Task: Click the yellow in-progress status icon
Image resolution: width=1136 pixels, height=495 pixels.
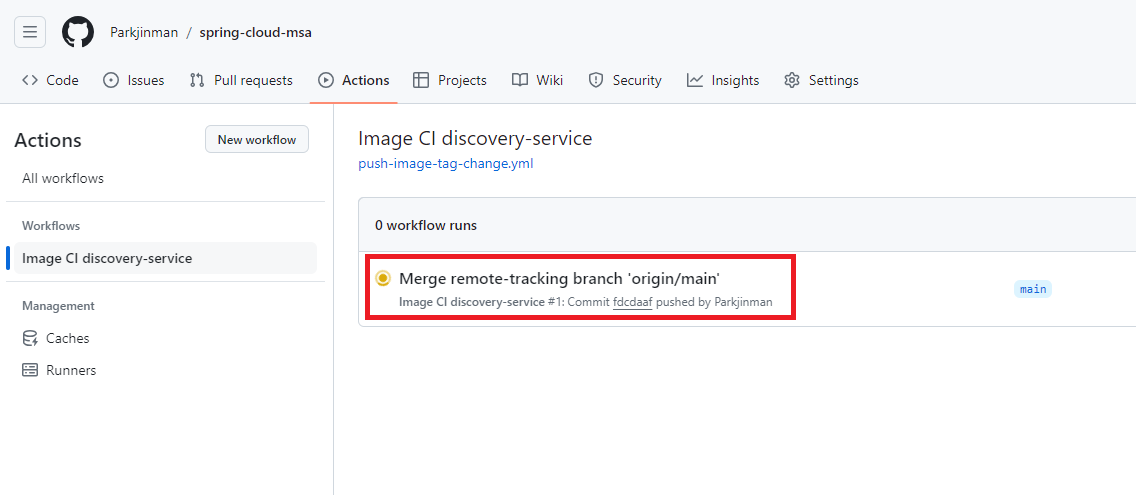Action: [x=383, y=278]
